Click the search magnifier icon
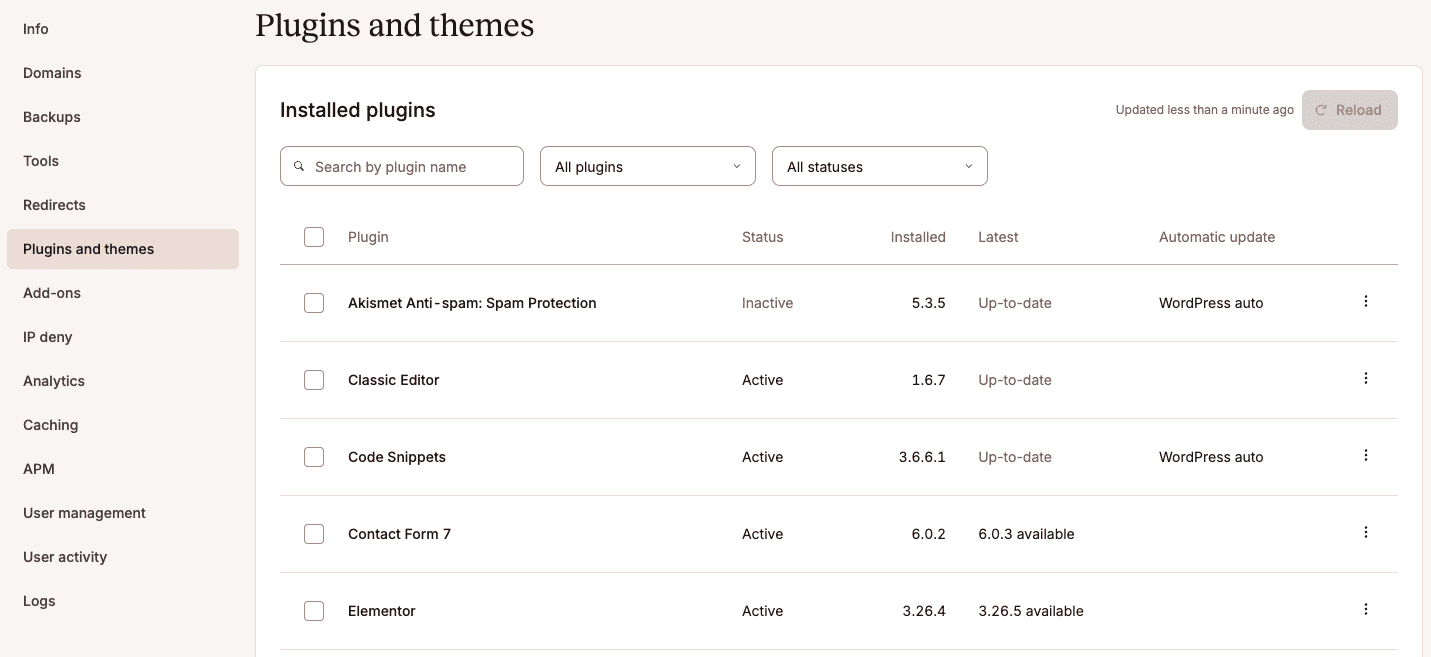The width and height of the screenshot is (1431, 657). [300, 167]
